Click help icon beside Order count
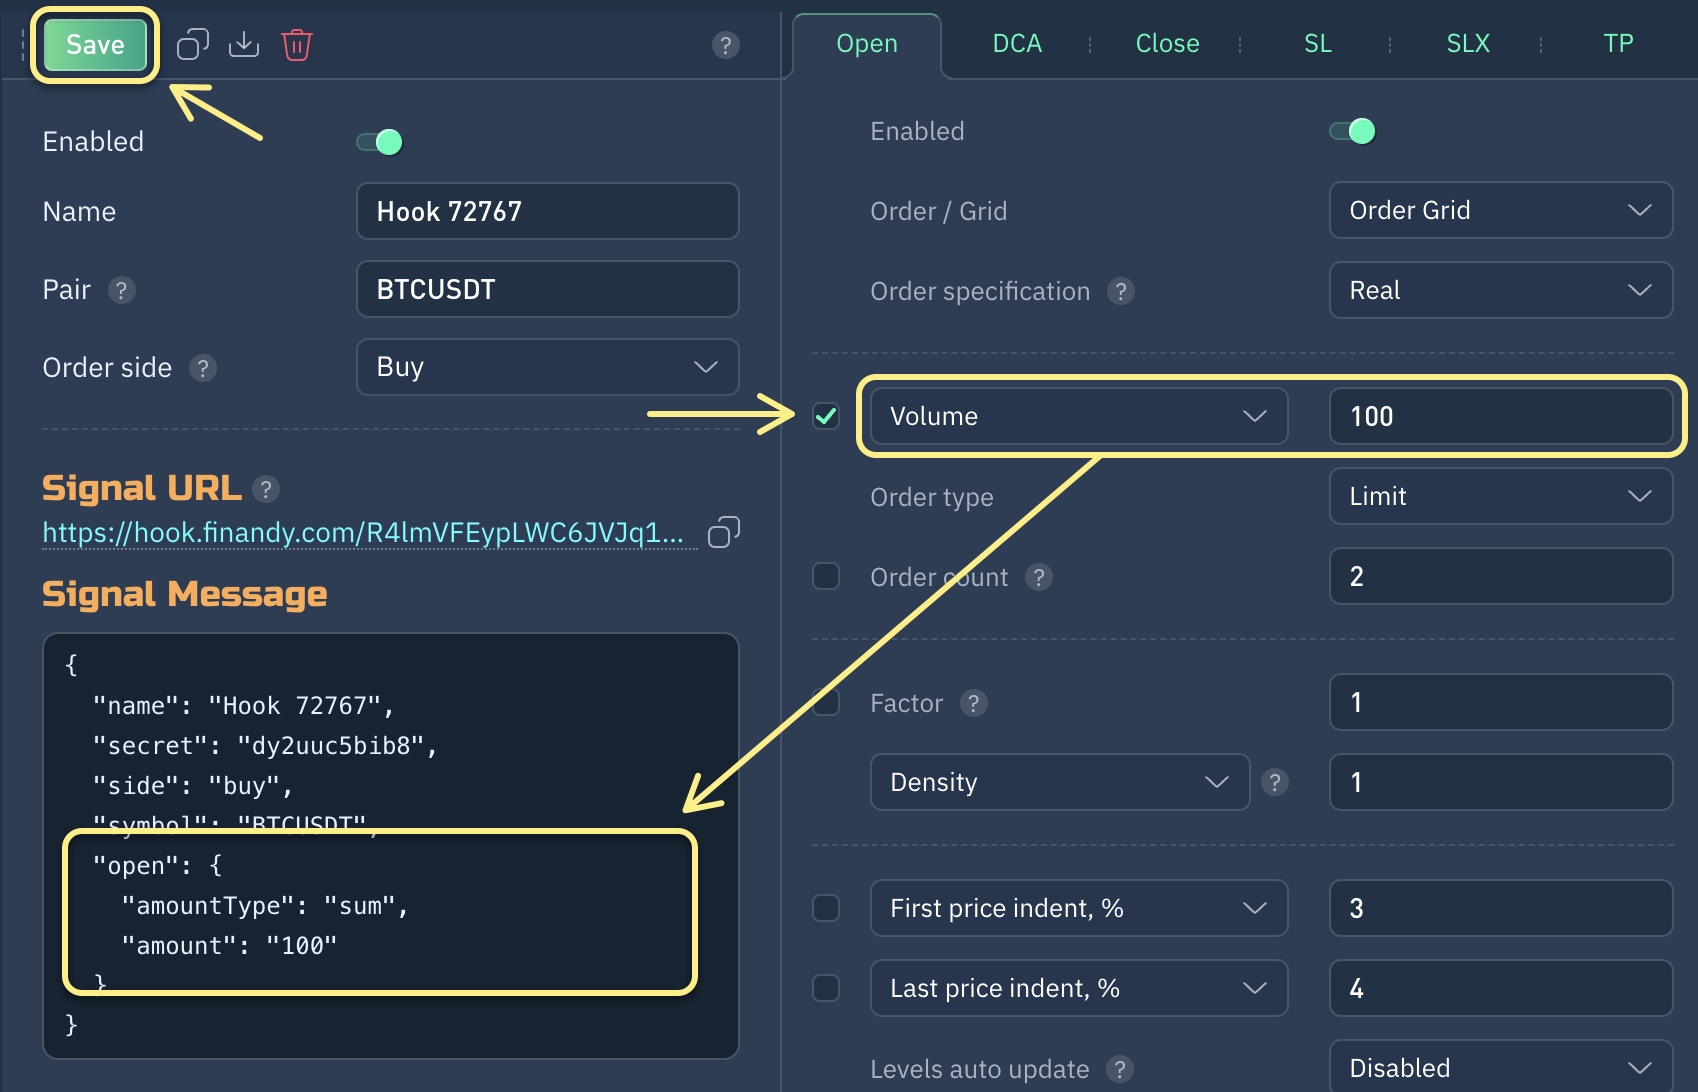 pyautogui.click(x=1039, y=577)
